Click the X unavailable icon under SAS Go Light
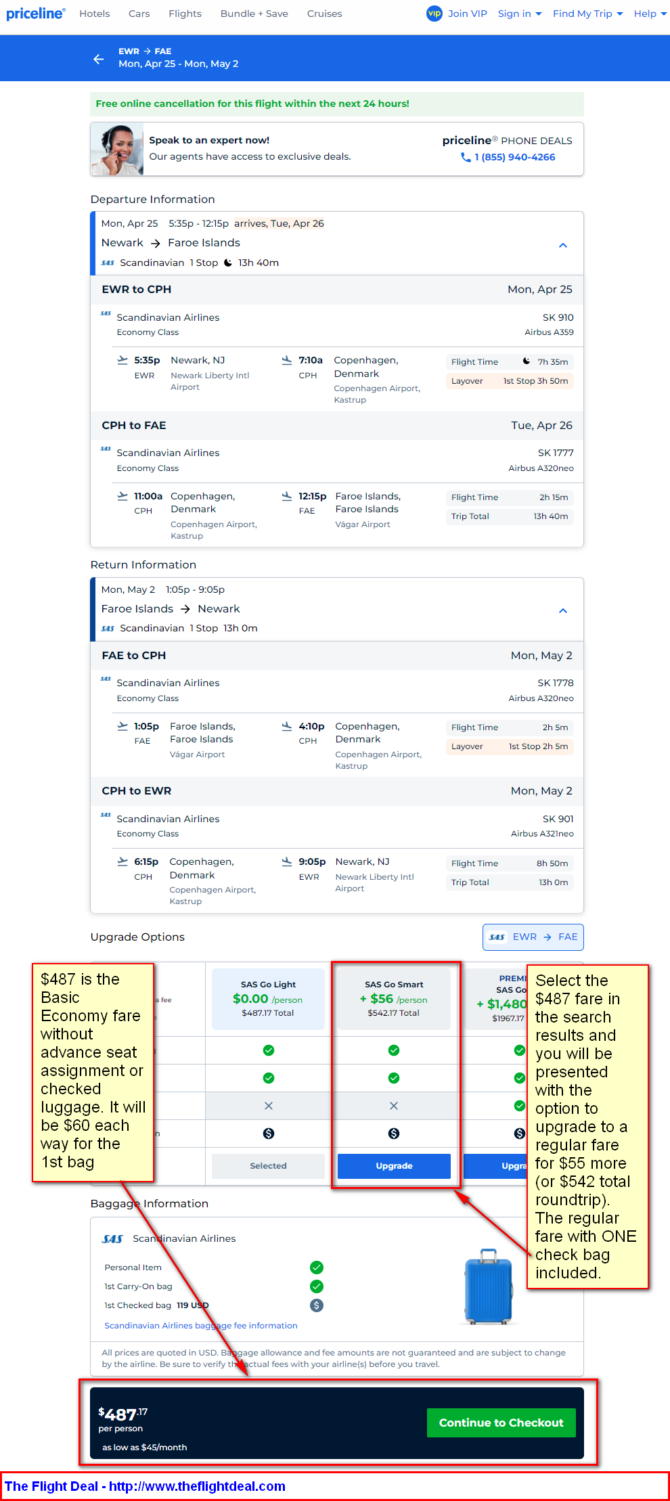This screenshot has width=670, height=1501. (x=268, y=1105)
